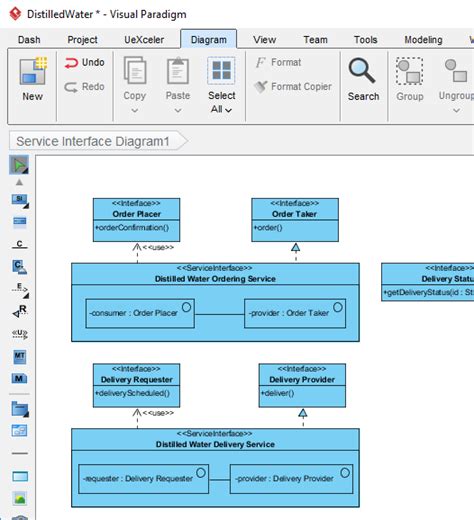Click the Visual Paradigm logo icon
This screenshot has height=520, width=474.
(15, 14)
